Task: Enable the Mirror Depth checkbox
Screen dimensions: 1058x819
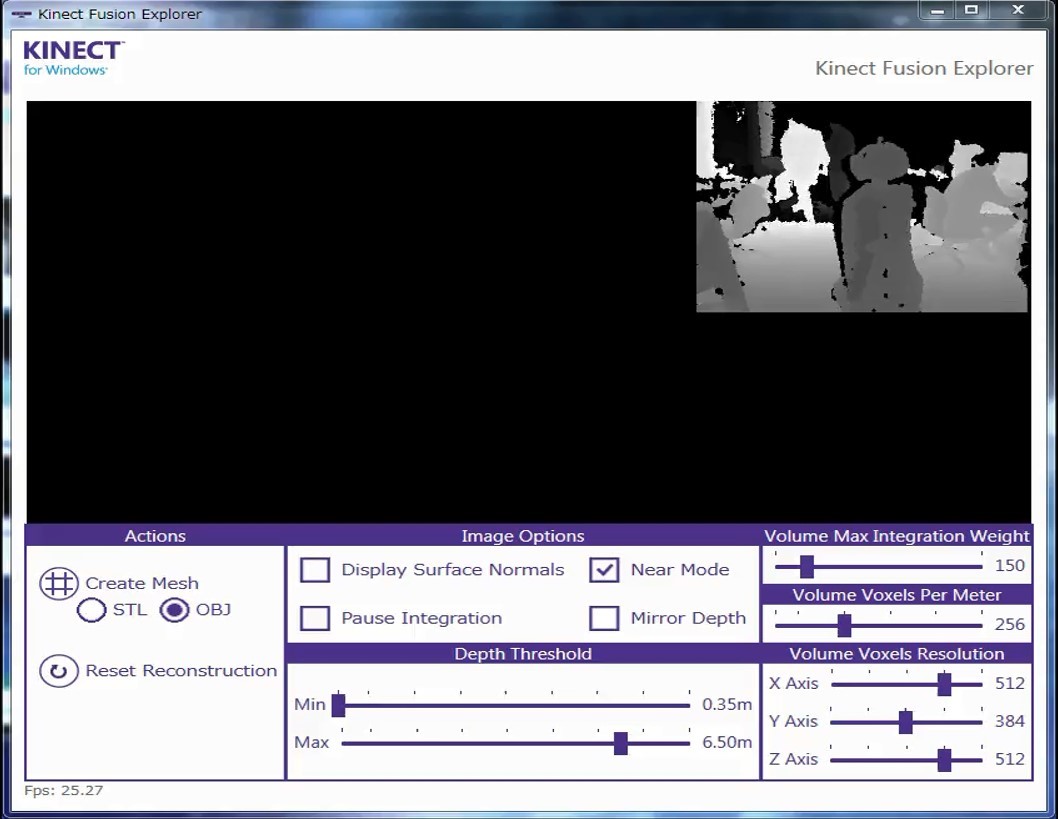Action: (604, 618)
